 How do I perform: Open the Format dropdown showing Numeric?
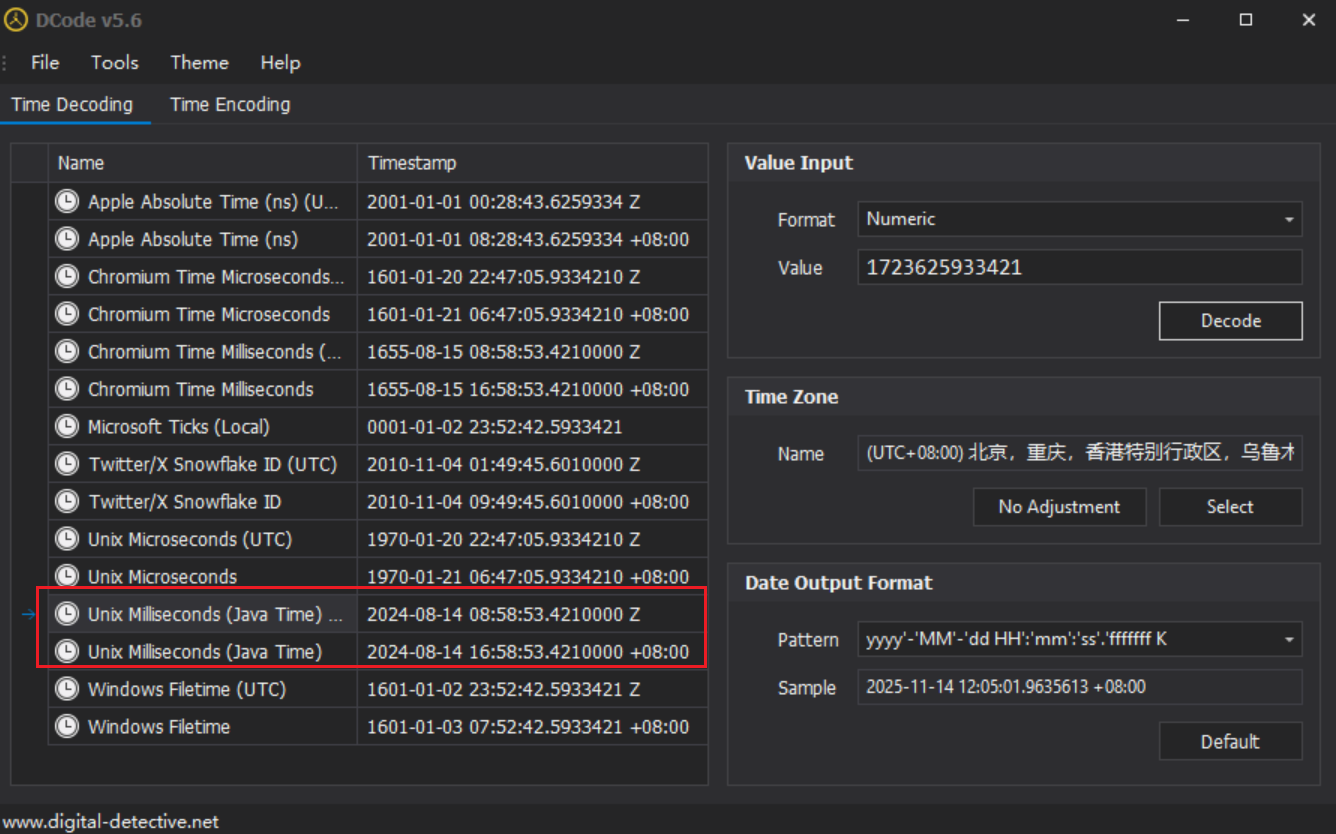(x=1079, y=219)
